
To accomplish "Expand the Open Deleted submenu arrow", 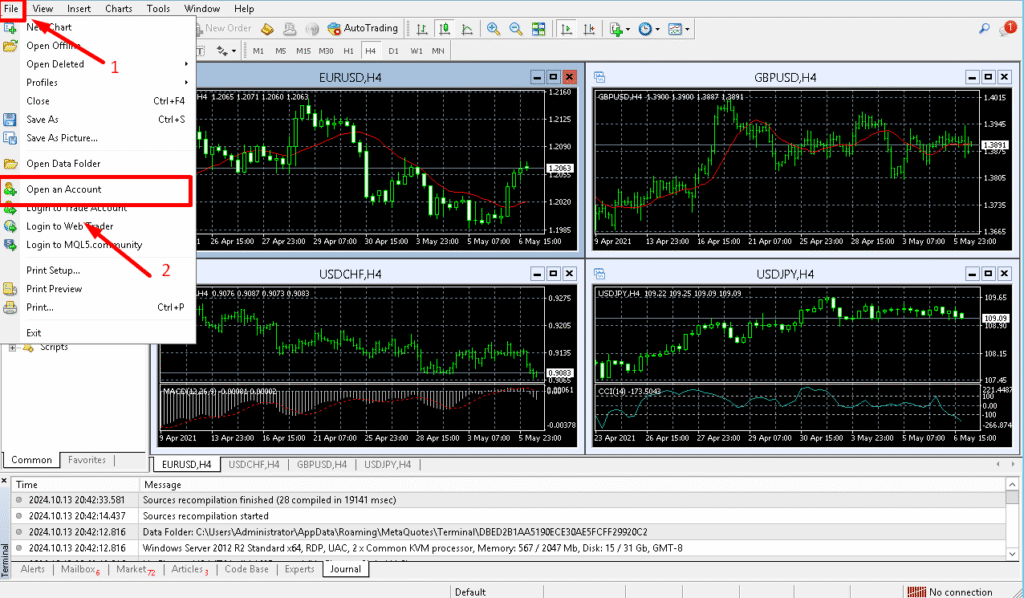I will (x=186, y=64).
